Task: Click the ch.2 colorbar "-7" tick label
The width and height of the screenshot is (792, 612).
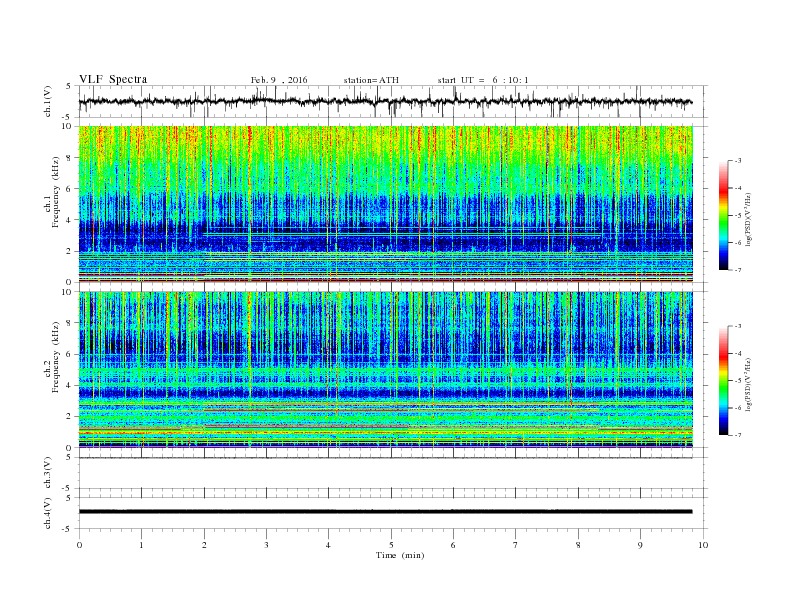Action: tap(737, 435)
